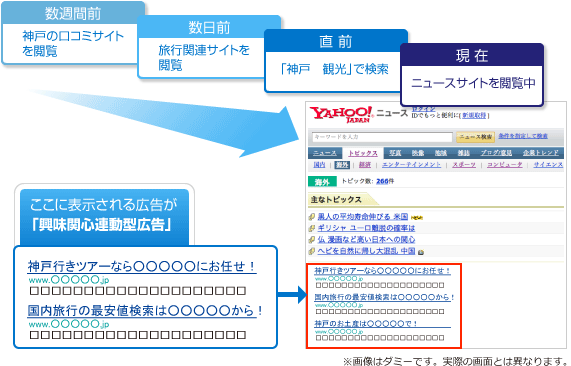Click the ログイン link
This screenshot has height=366, width=571.
pos(424,109)
